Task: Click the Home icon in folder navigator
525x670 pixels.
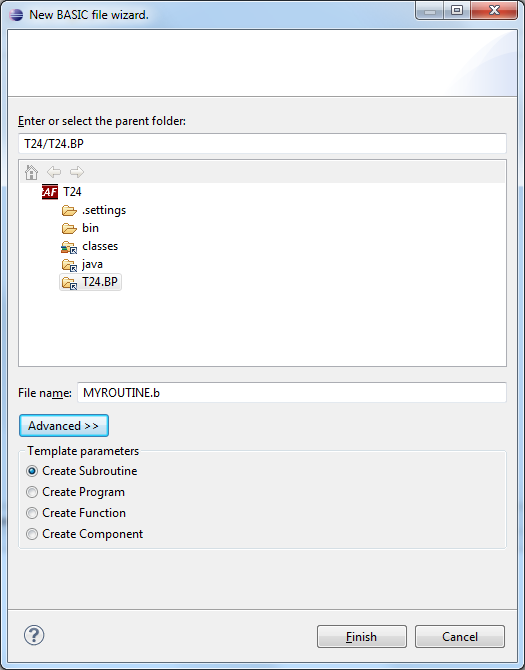Action: click(x=31, y=172)
